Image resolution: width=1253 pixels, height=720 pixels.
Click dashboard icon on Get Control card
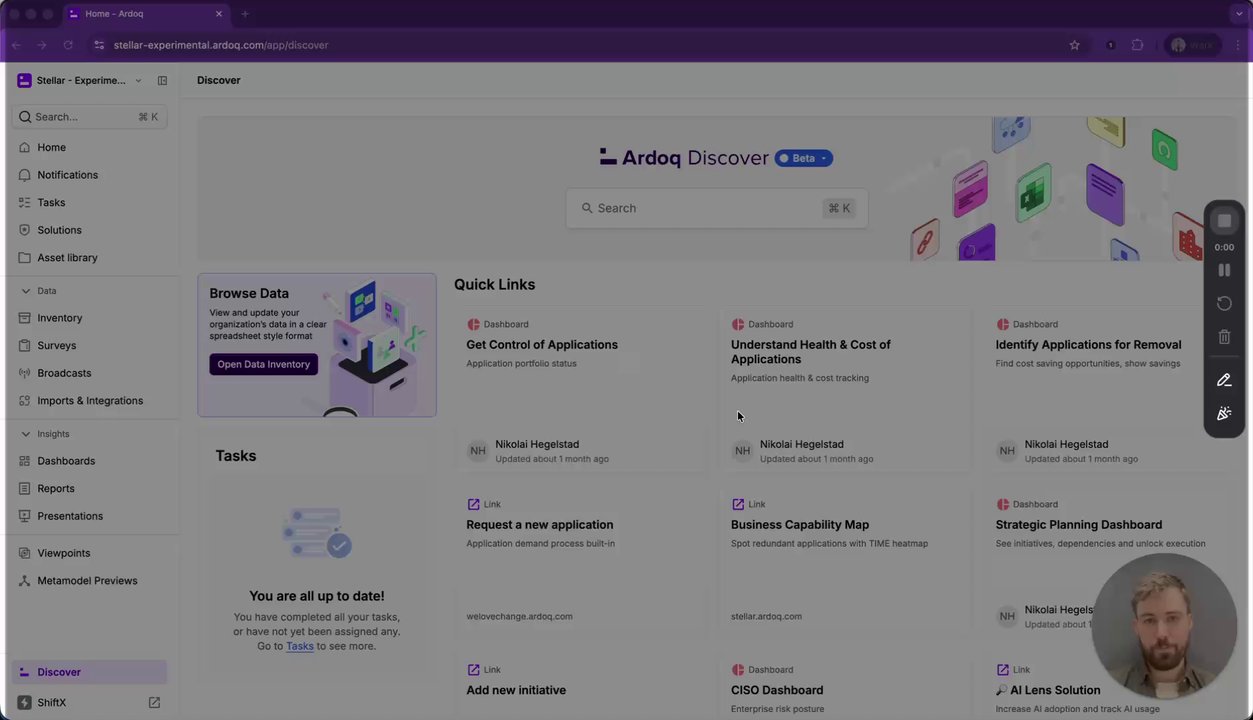pos(473,324)
